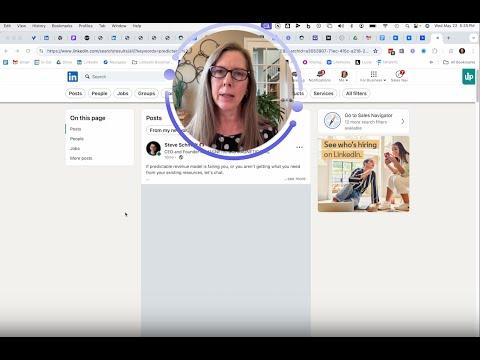Open the All filters panel

[x=356, y=93]
